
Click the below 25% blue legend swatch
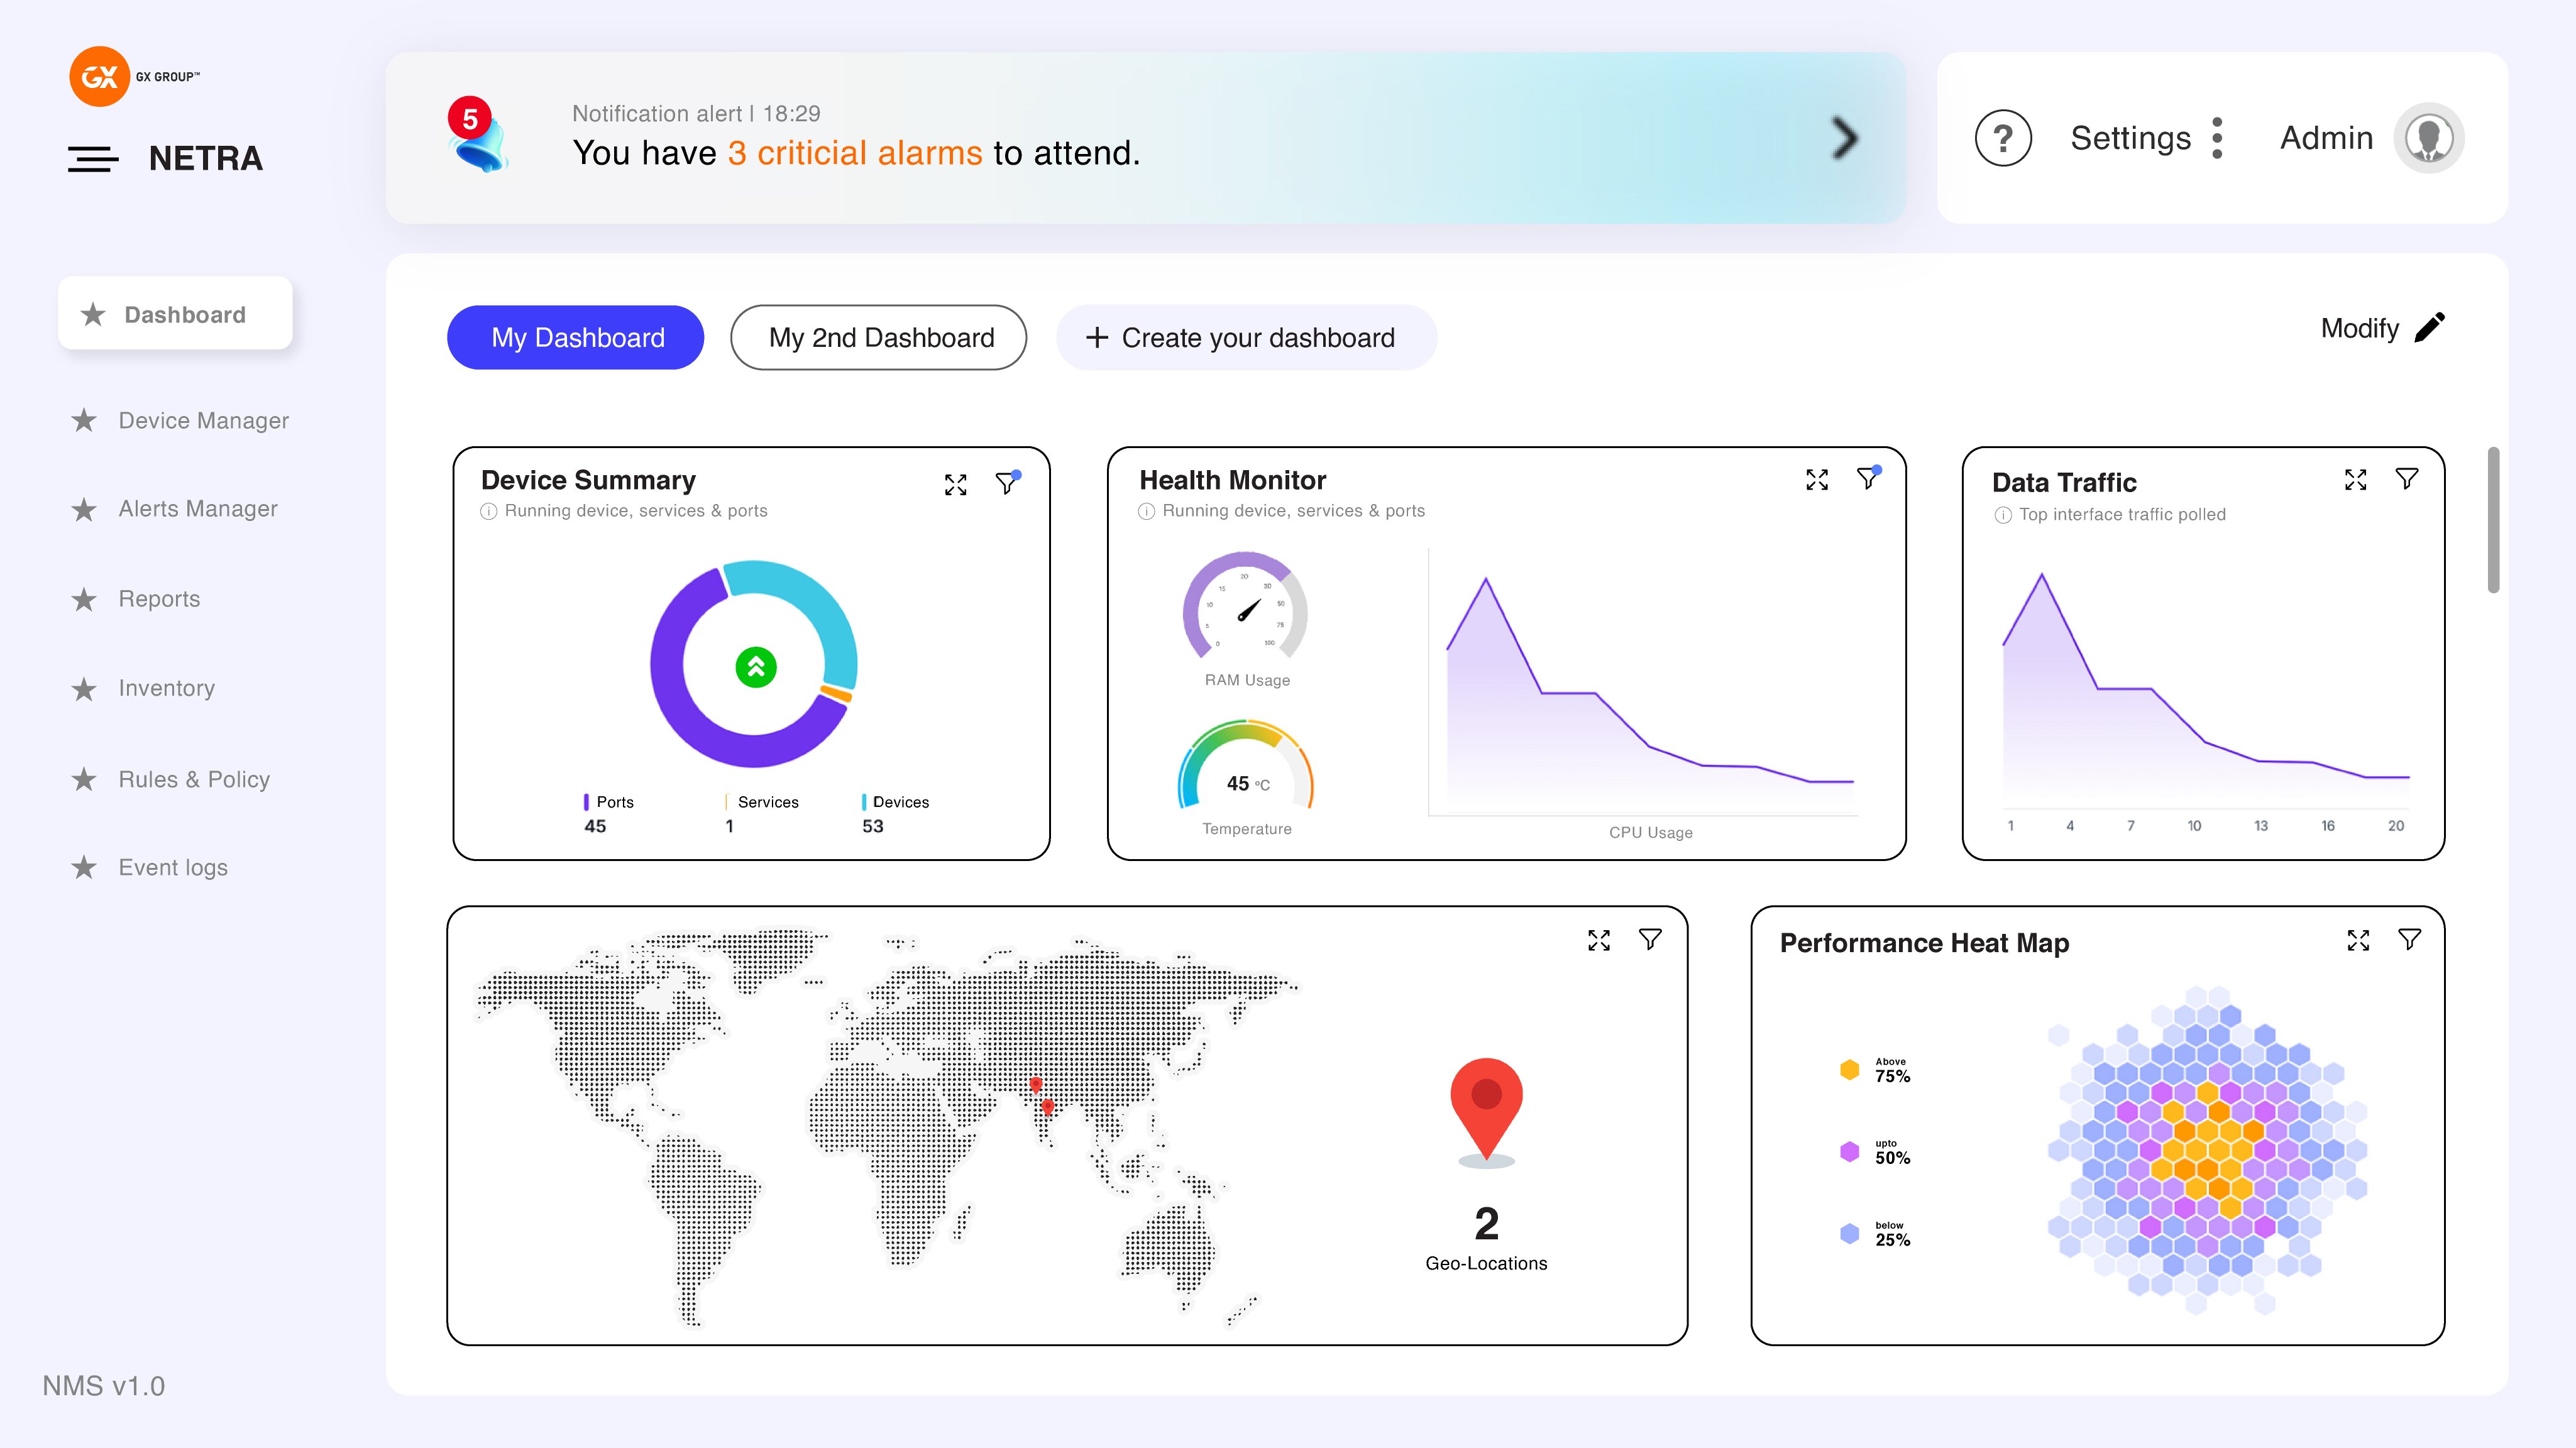tap(1849, 1233)
